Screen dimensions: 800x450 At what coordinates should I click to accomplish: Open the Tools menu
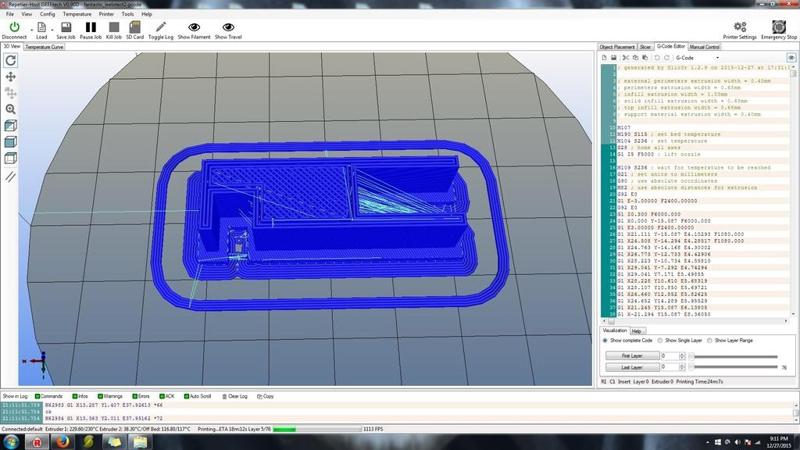point(128,14)
